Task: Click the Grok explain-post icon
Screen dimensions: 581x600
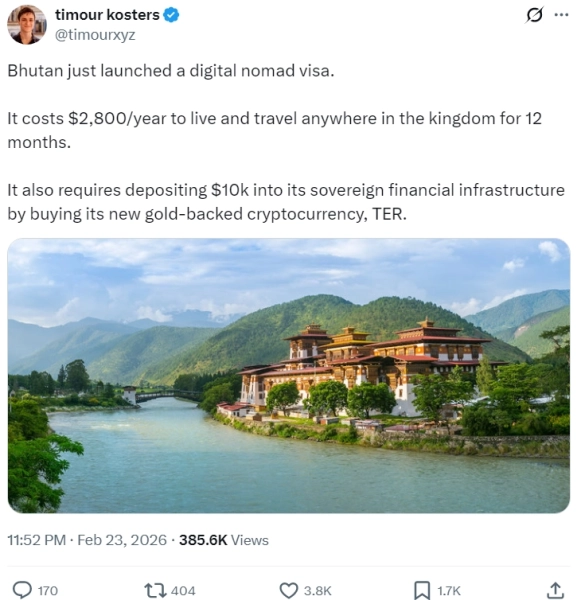Action: (x=534, y=16)
